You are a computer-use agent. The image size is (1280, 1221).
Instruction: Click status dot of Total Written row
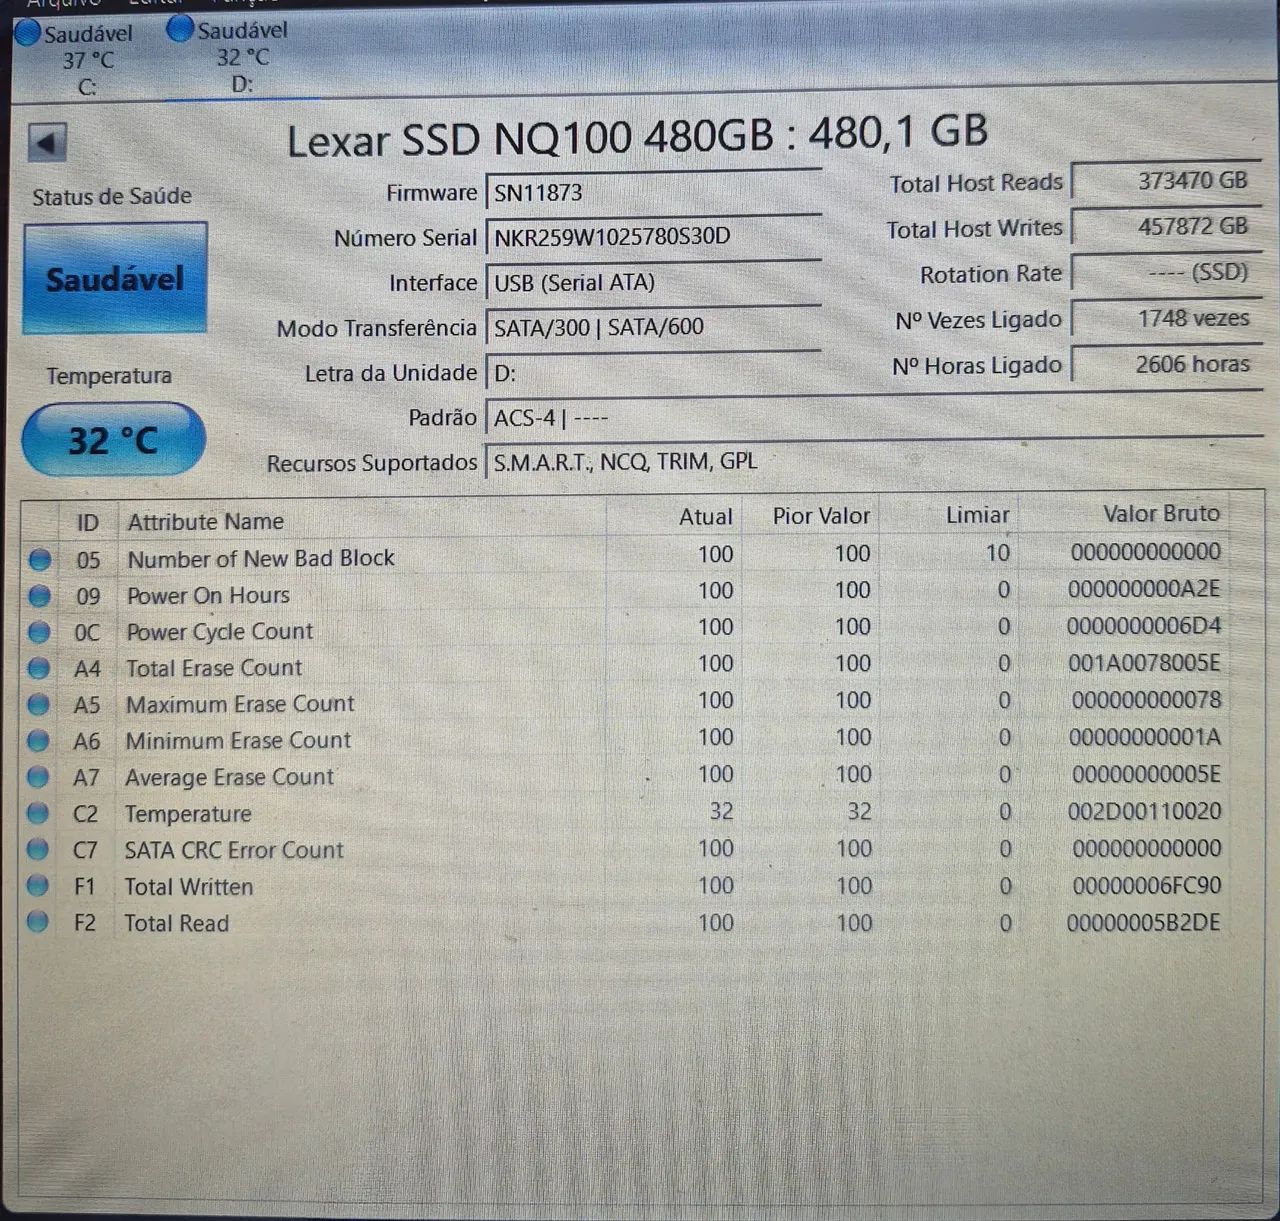[38, 886]
